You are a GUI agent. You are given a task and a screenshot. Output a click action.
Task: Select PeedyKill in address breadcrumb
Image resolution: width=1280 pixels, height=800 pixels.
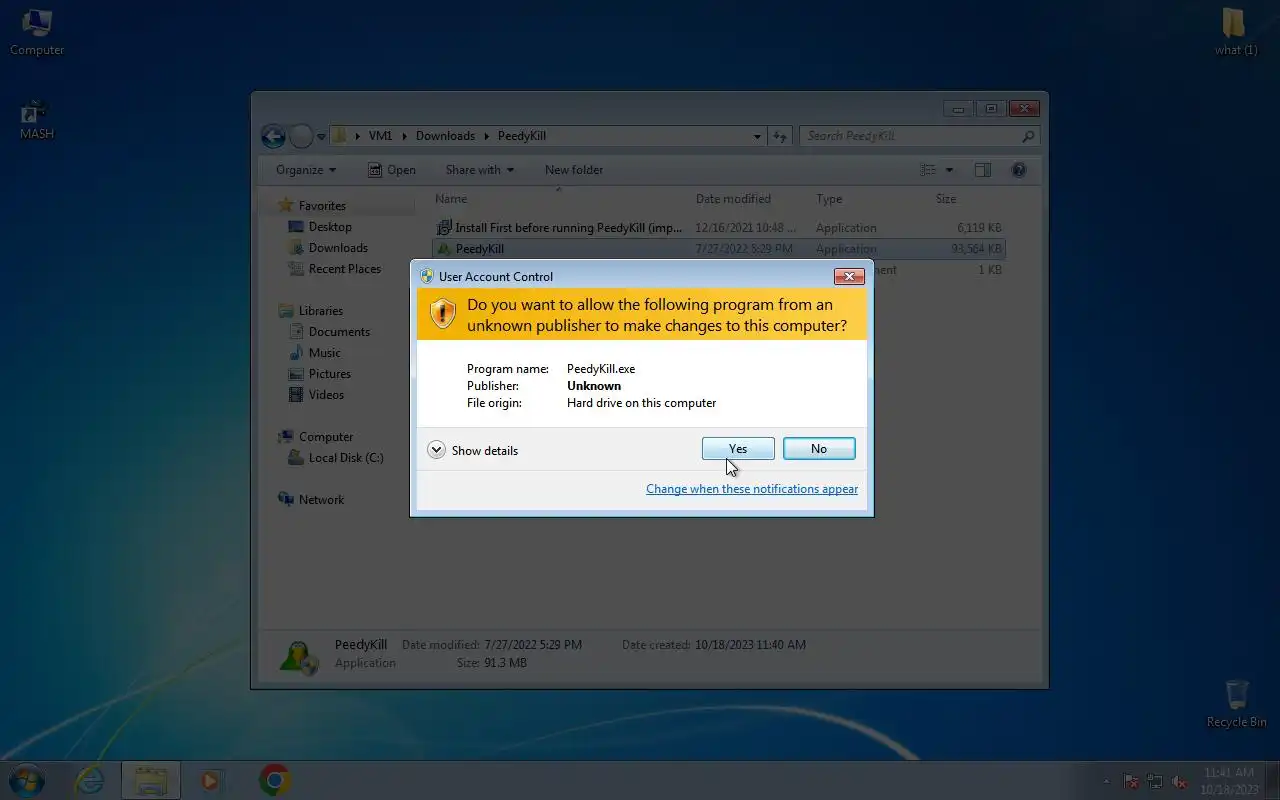pyautogui.click(x=522, y=136)
